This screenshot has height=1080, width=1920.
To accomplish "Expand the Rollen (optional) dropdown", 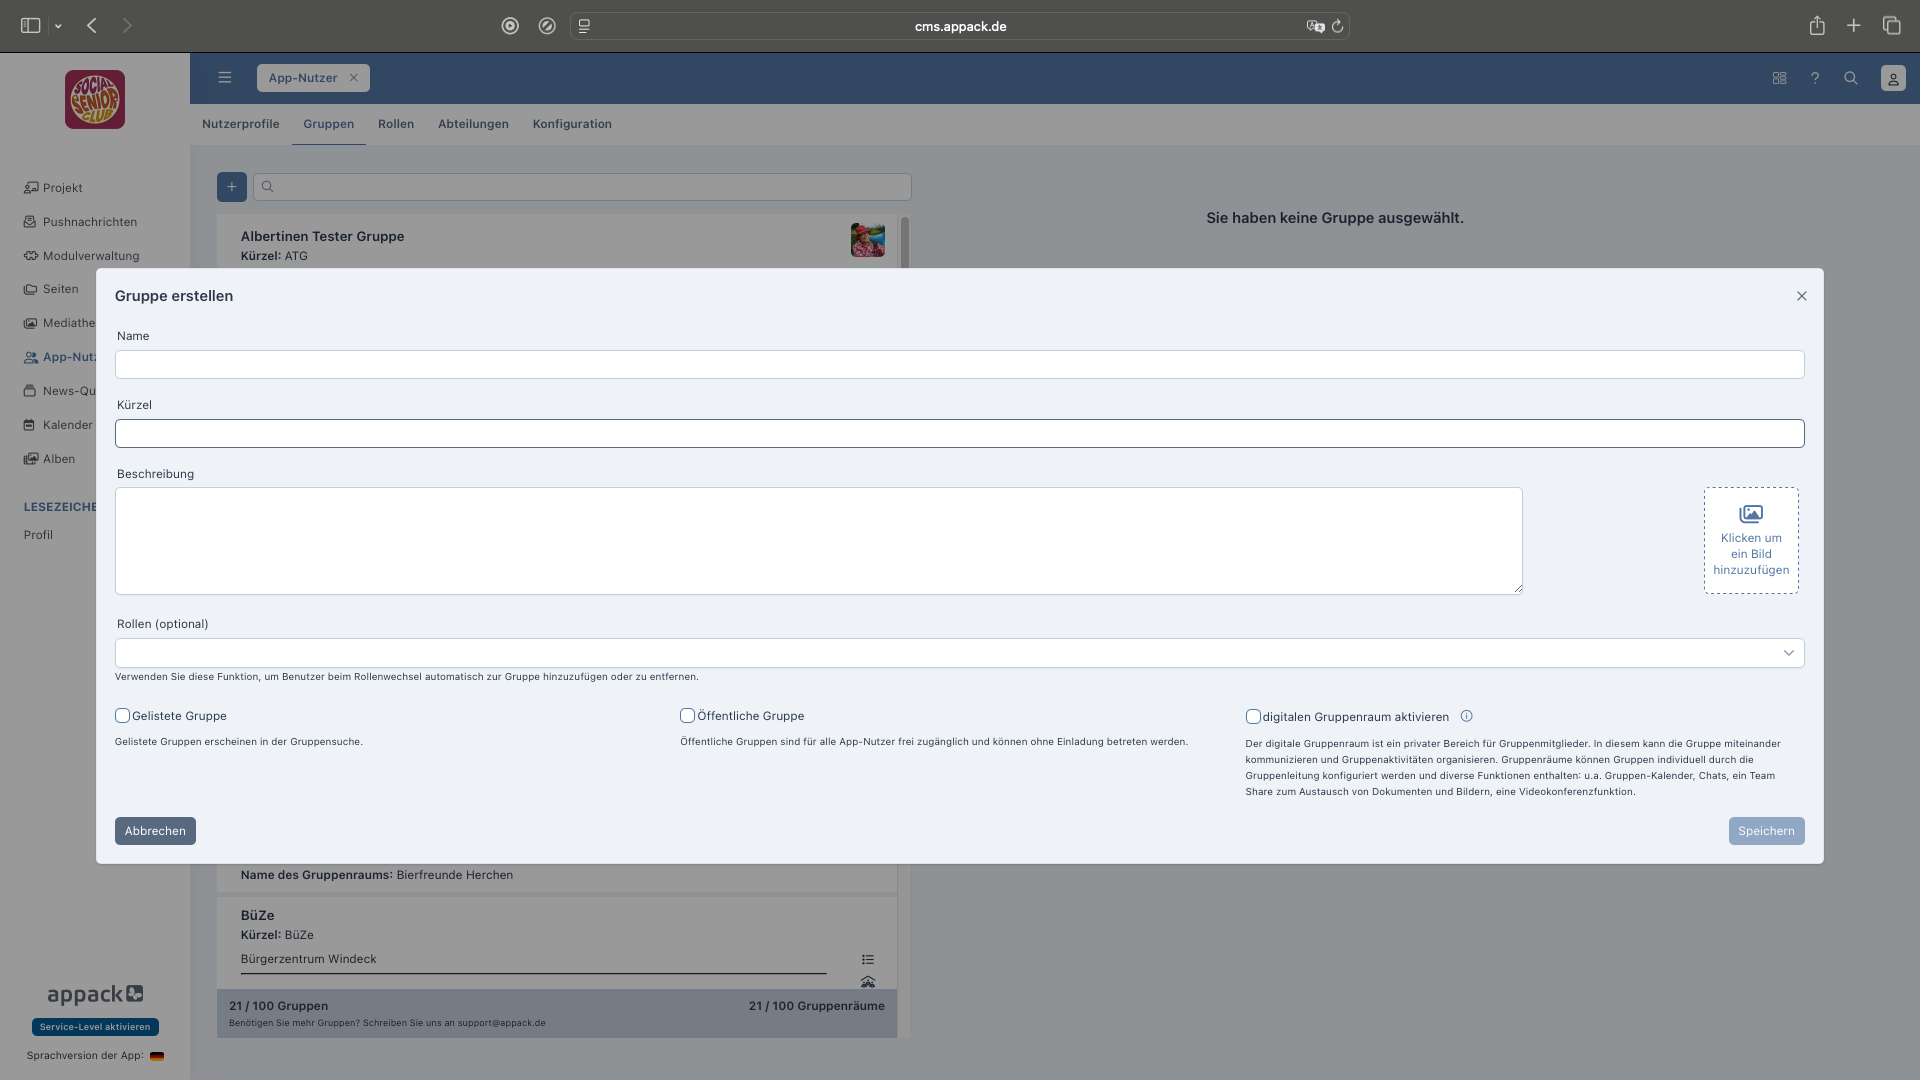I will click(1788, 653).
